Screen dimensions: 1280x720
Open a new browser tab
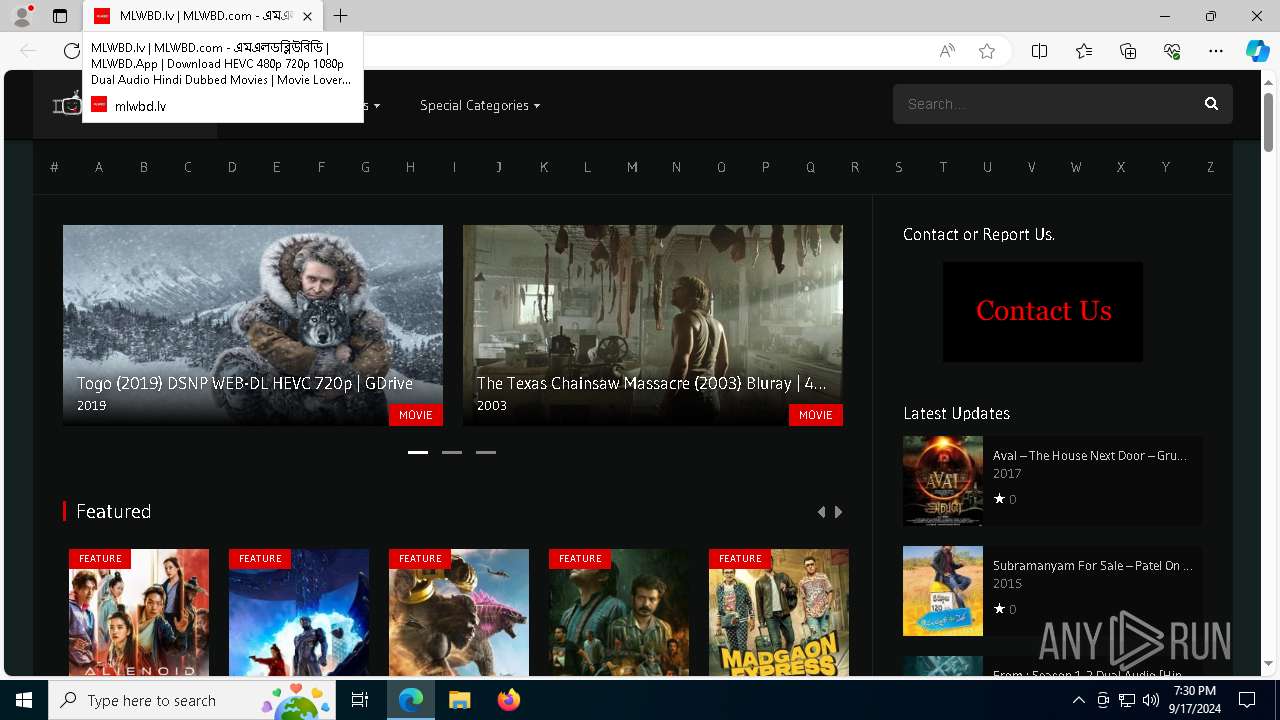(x=341, y=16)
